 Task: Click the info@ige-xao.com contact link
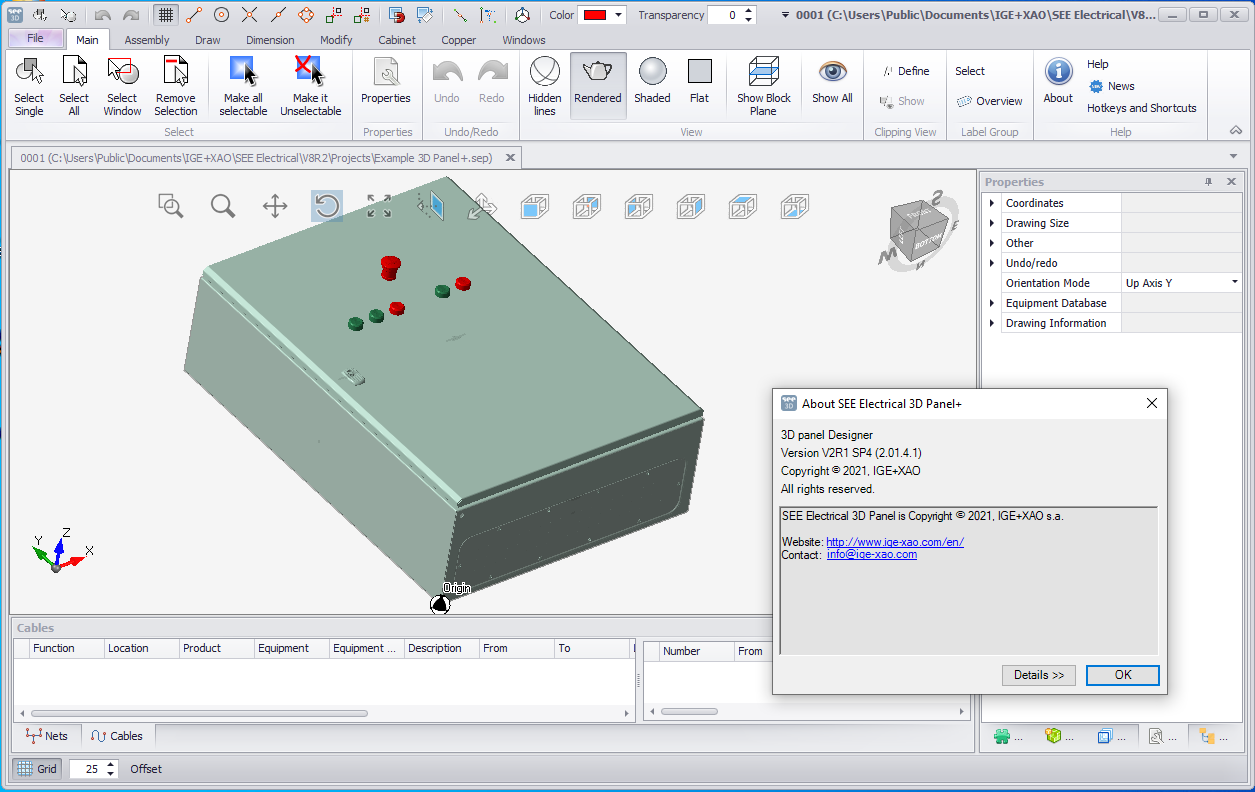click(x=872, y=554)
